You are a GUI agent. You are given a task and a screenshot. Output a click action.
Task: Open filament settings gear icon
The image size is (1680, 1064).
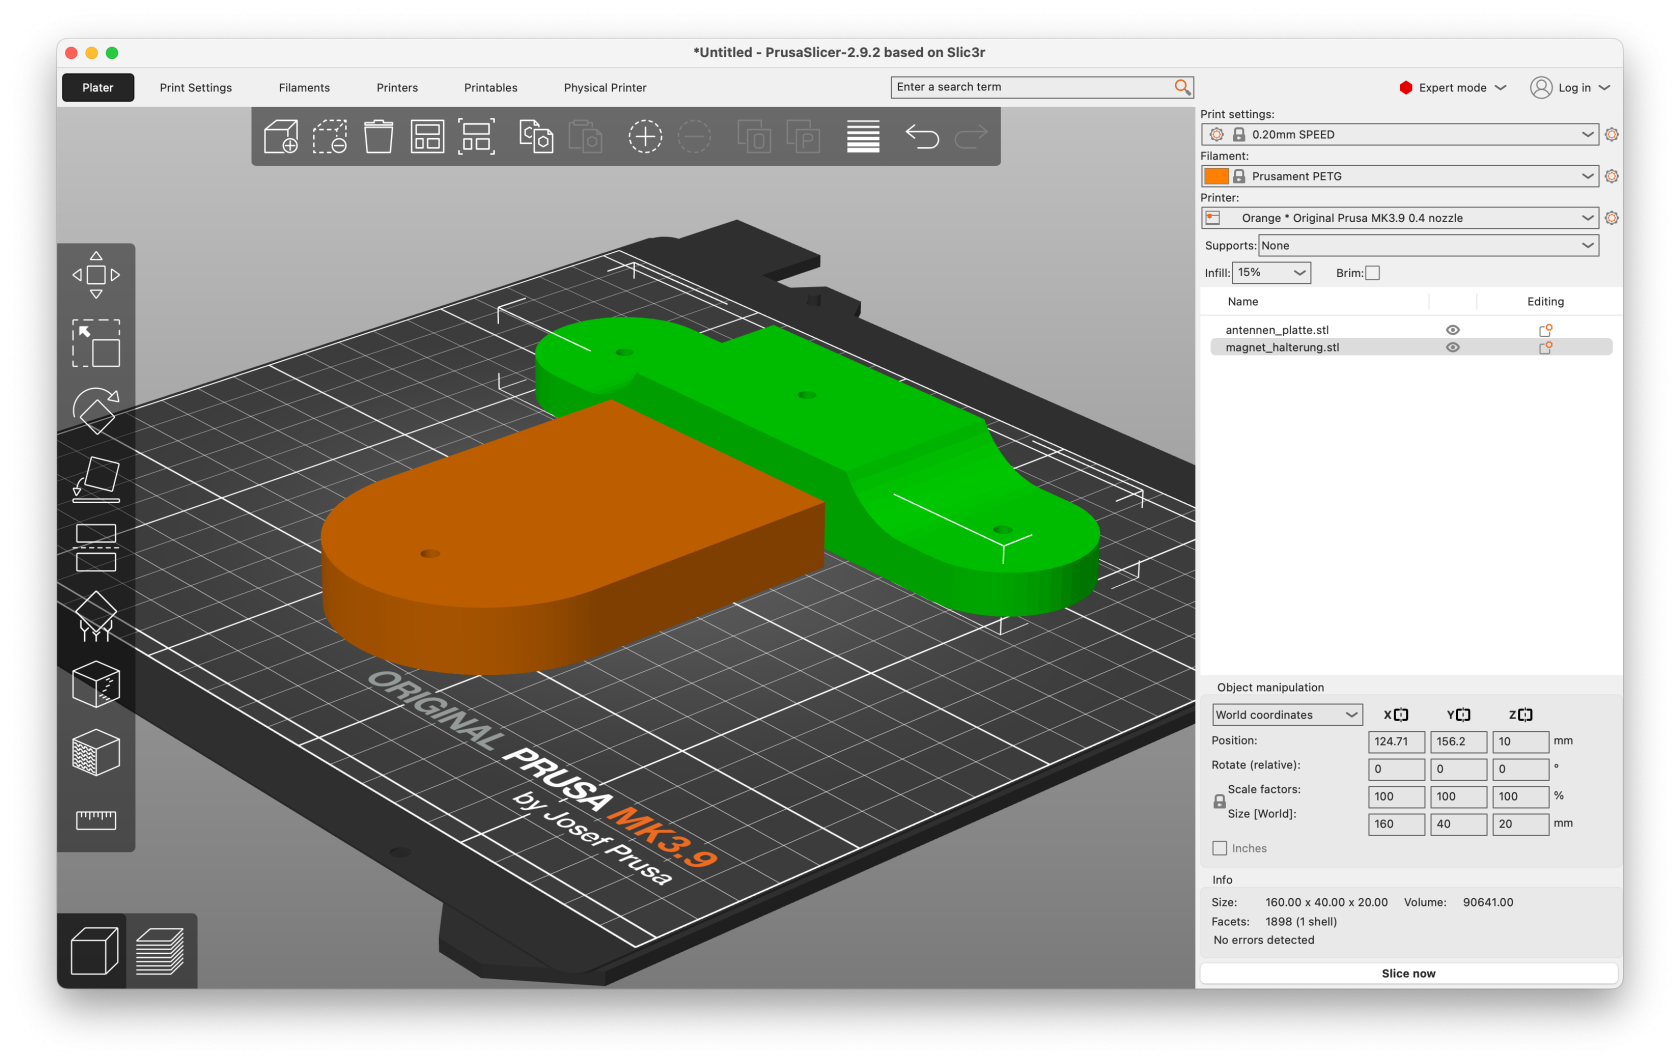[1611, 176]
